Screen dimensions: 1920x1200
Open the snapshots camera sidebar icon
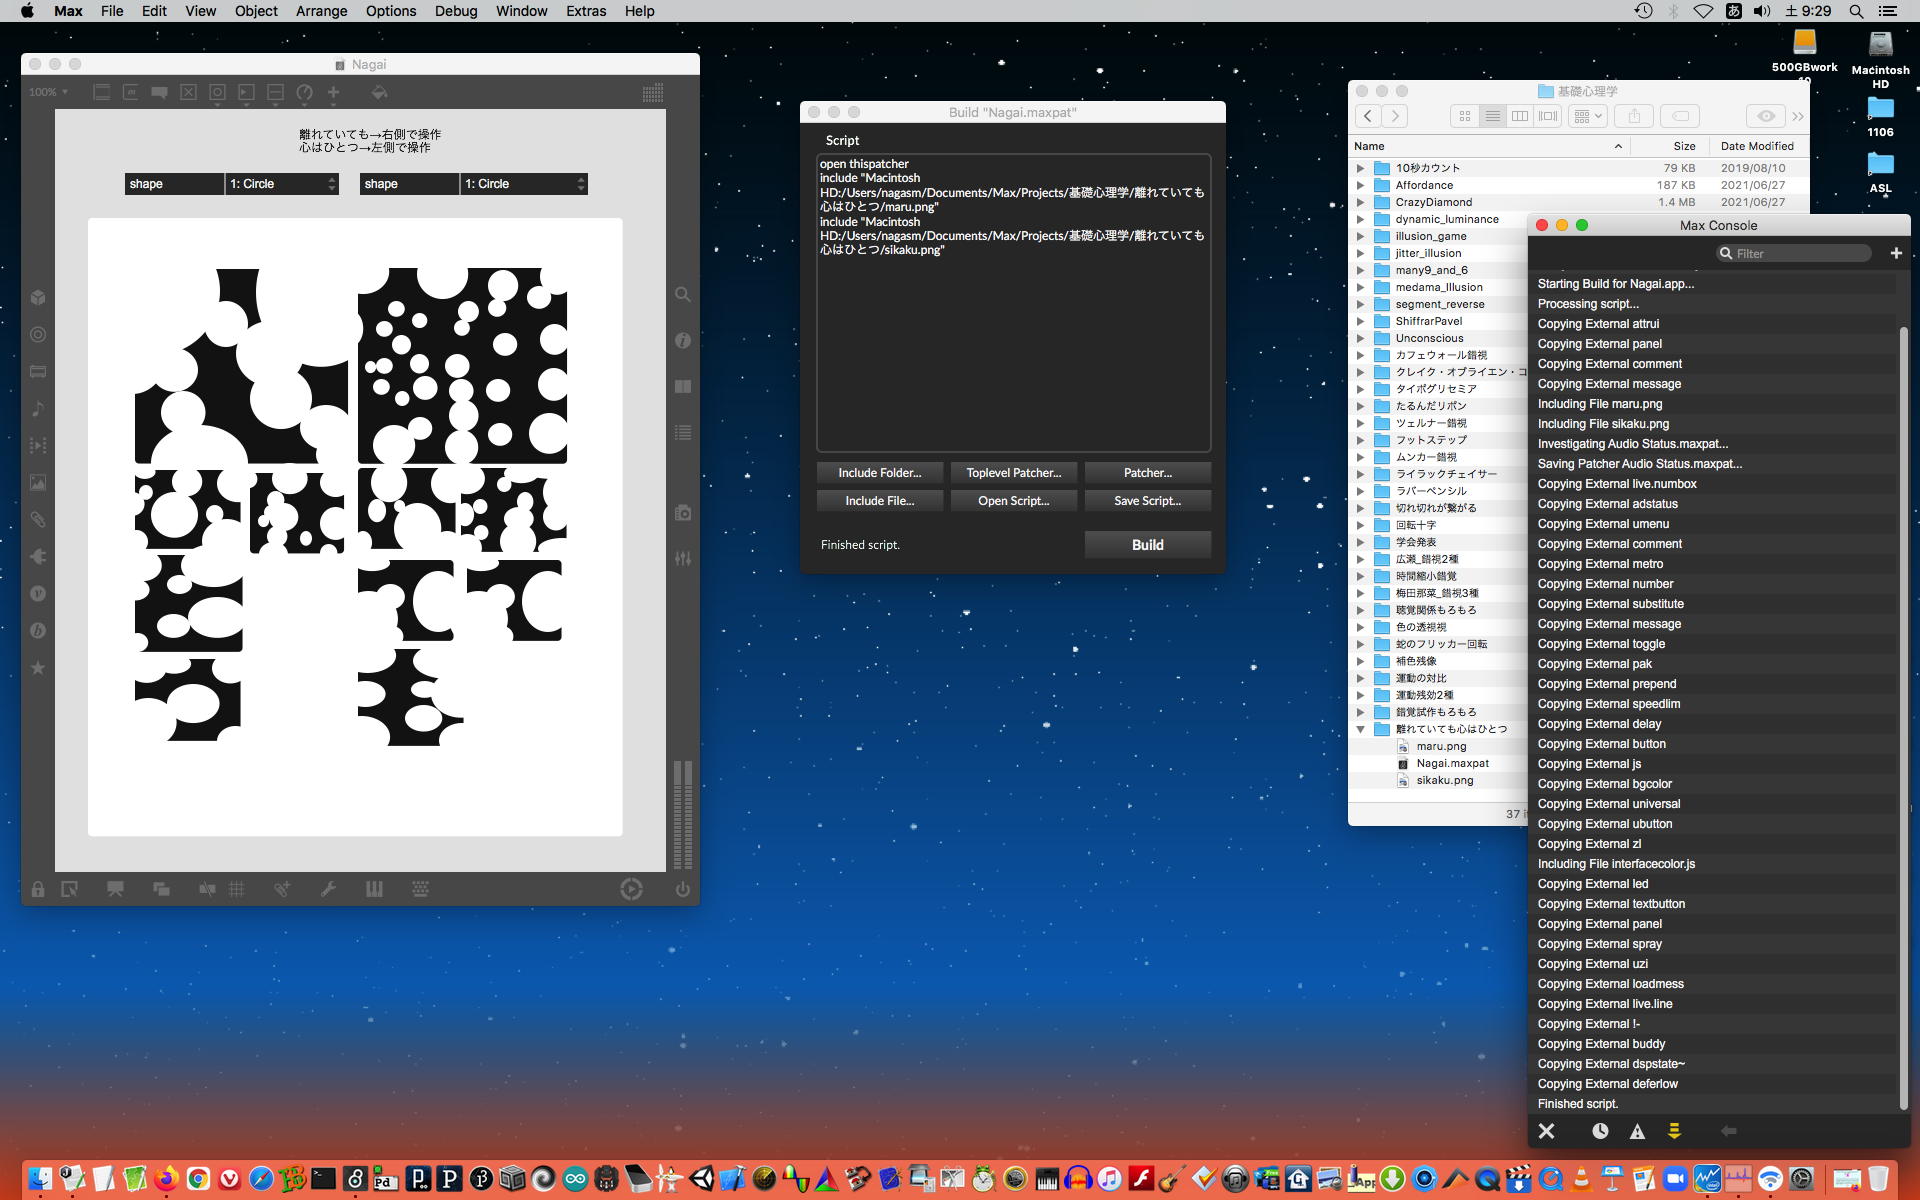683,513
